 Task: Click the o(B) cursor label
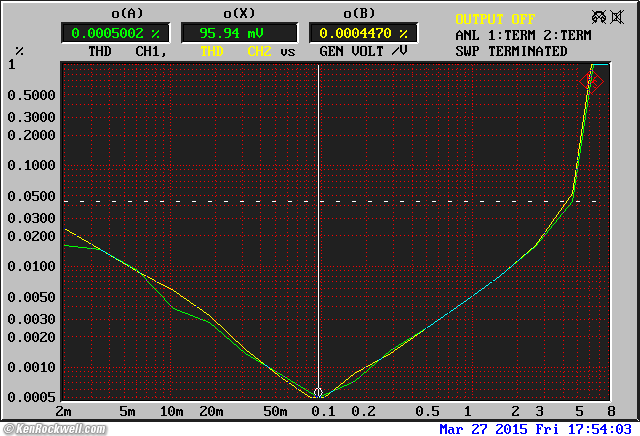[x=361, y=14]
